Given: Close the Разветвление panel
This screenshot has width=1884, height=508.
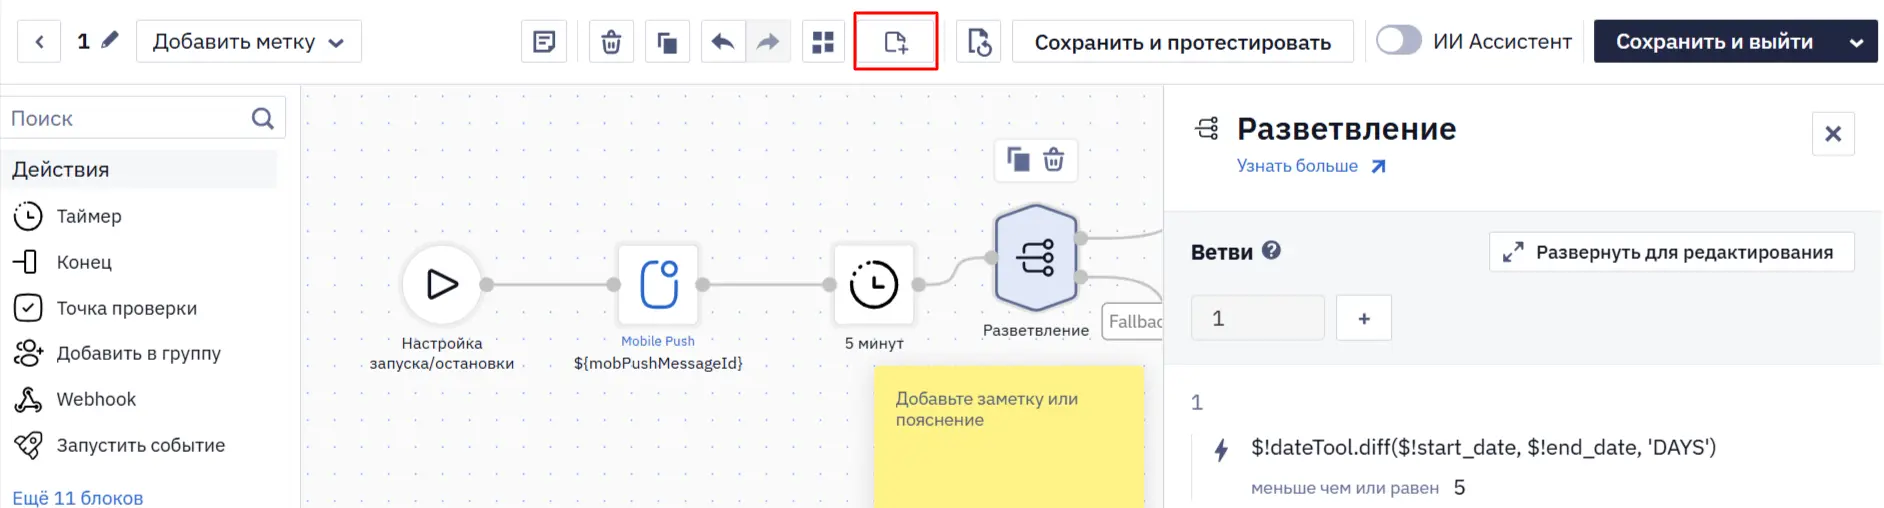Looking at the screenshot, I should pyautogui.click(x=1833, y=133).
